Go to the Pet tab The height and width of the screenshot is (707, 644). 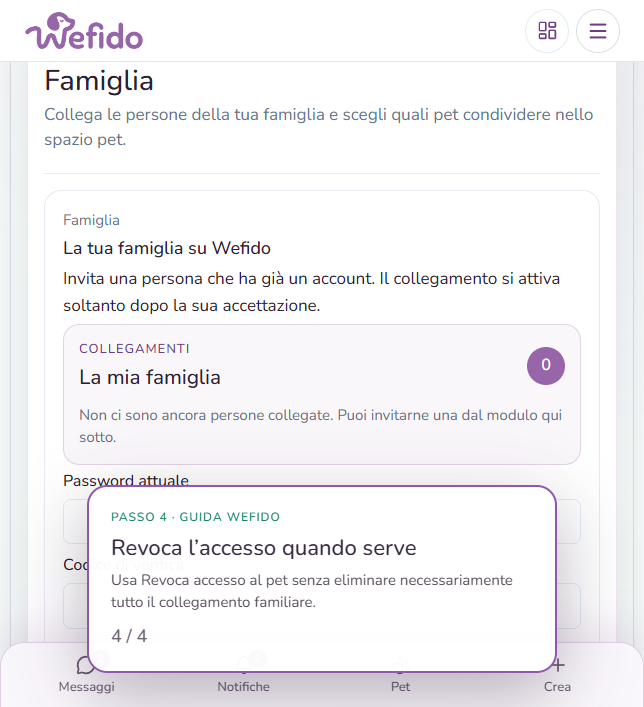pyautogui.click(x=400, y=675)
